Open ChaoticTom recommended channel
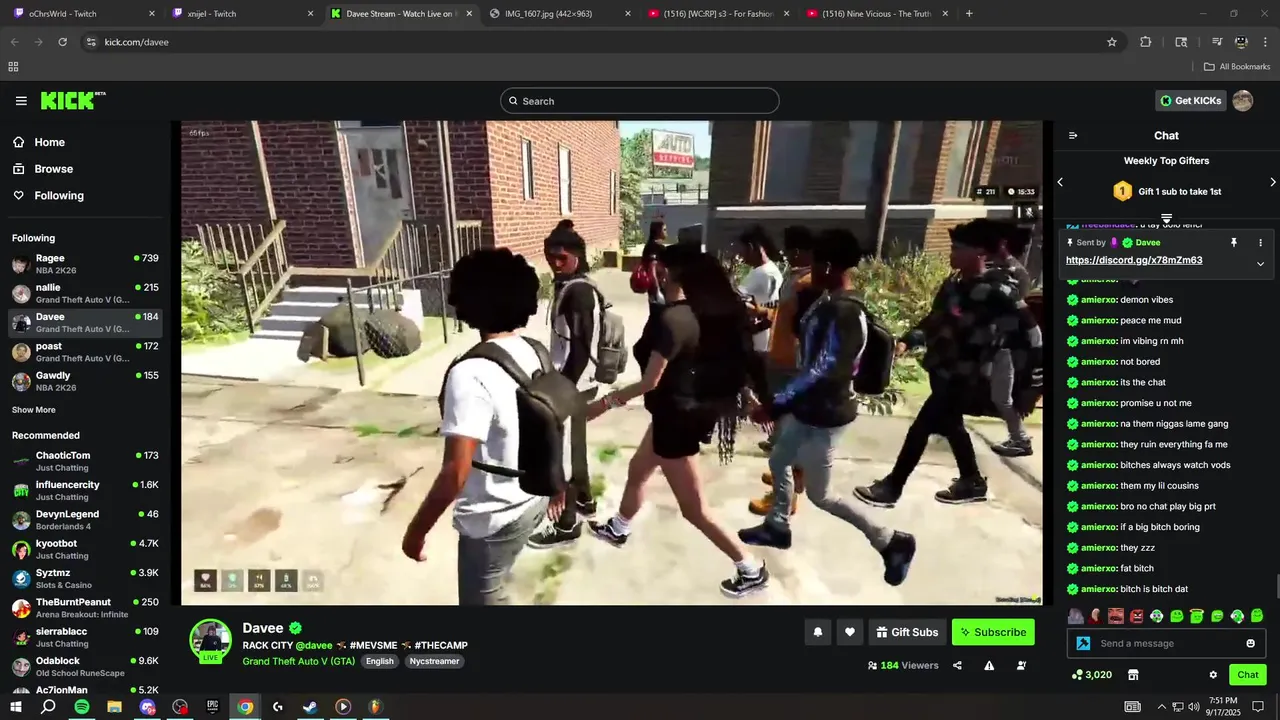Image resolution: width=1280 pixels, height=720 pixels. coord(85,461)
